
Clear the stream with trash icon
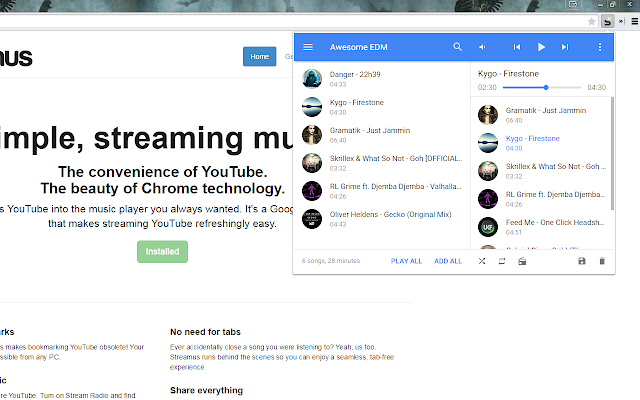pyautogui.click(x=602, y=261)
